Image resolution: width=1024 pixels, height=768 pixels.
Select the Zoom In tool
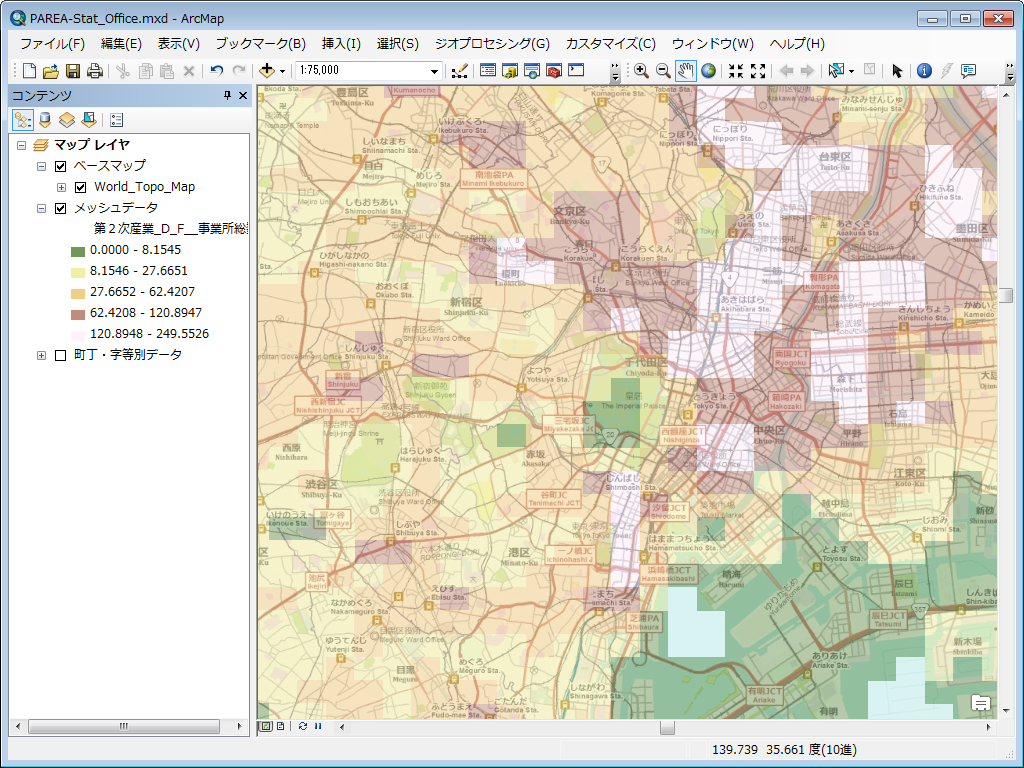(641, 71)
